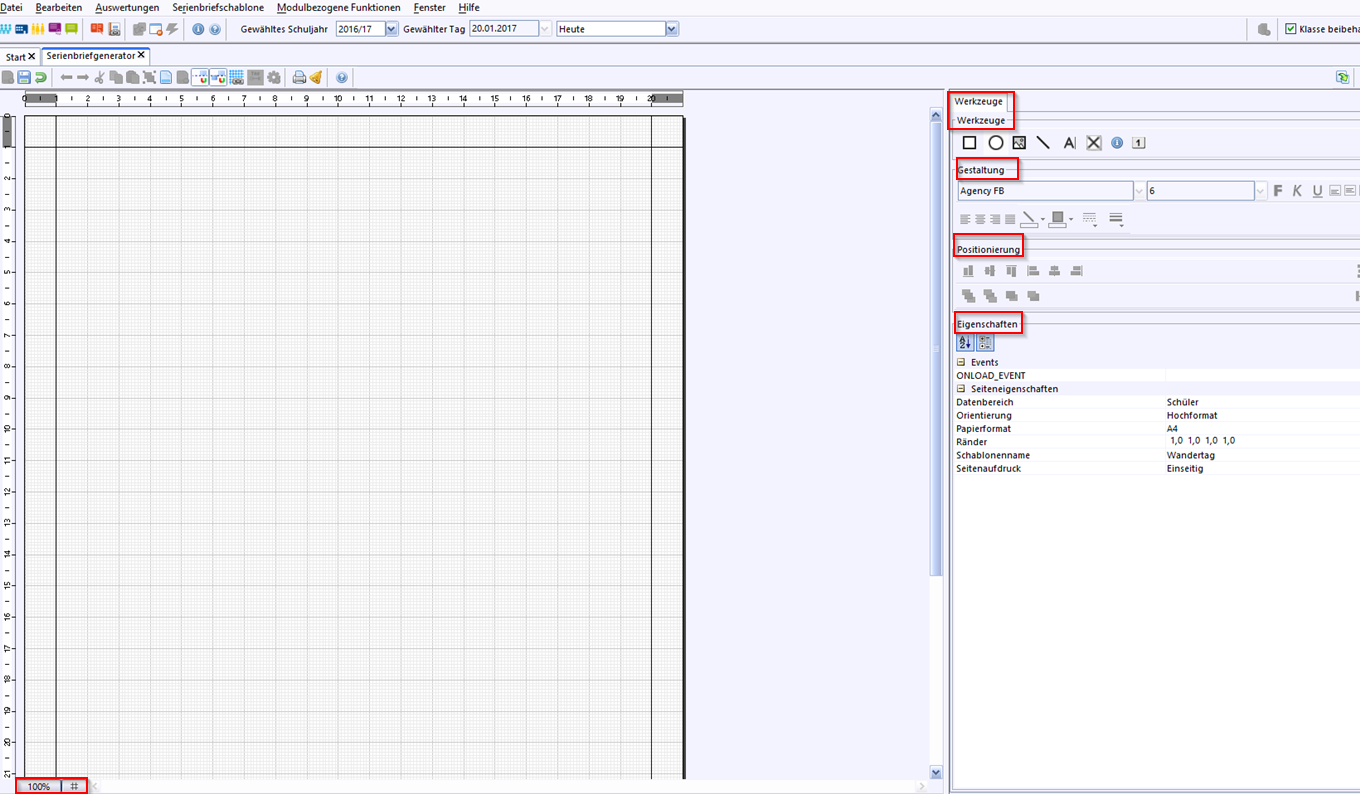Image resolution: width=1360 pixels, height=794 pixels.
Task: Toggle alphabetical sort of properties
Action: coord(965,342)
